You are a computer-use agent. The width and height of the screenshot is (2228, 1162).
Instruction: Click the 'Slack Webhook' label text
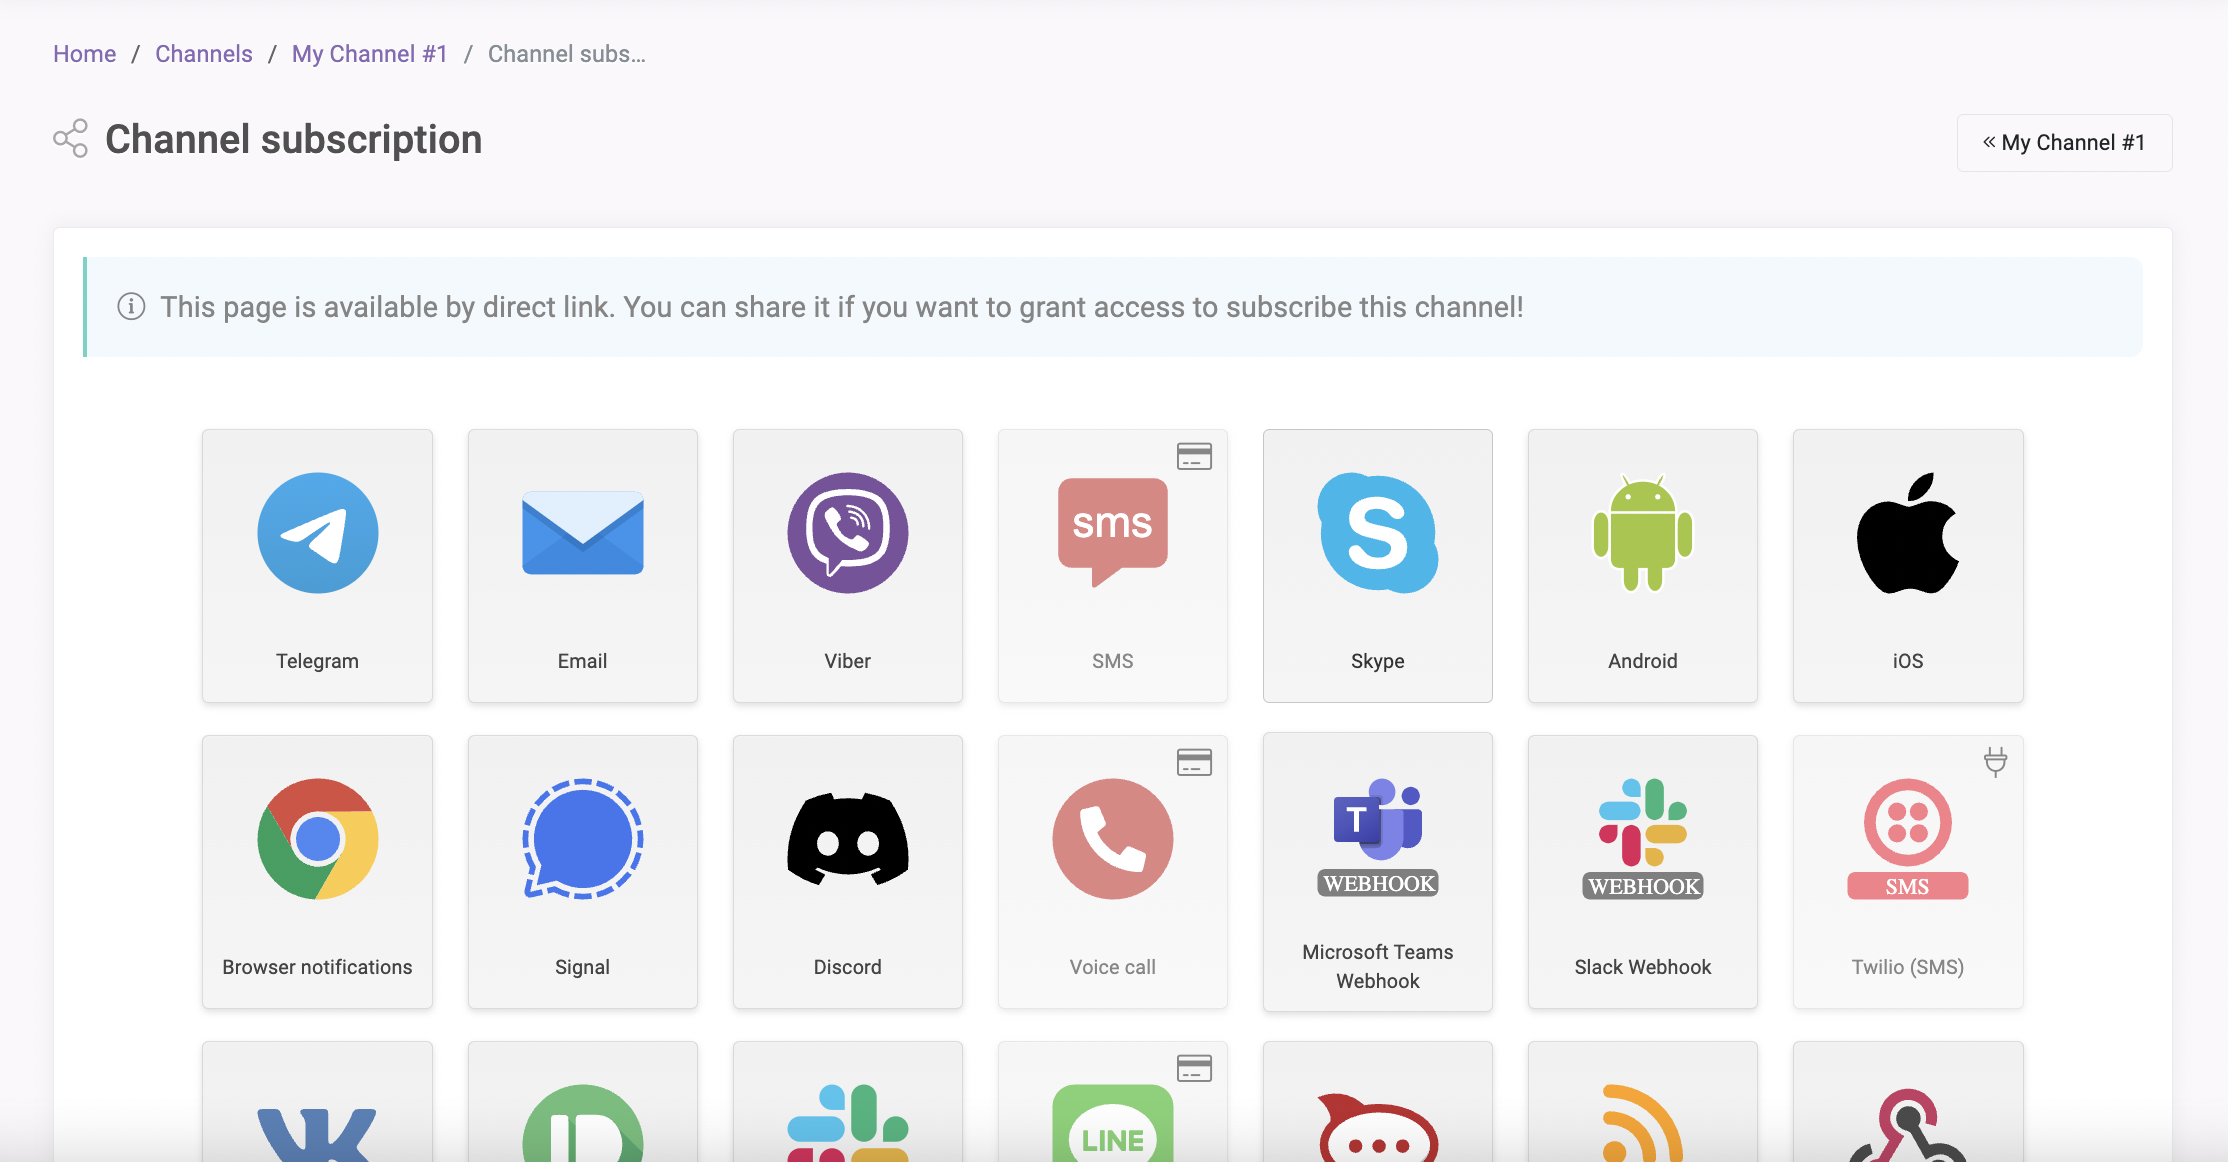coord(1642,967)
